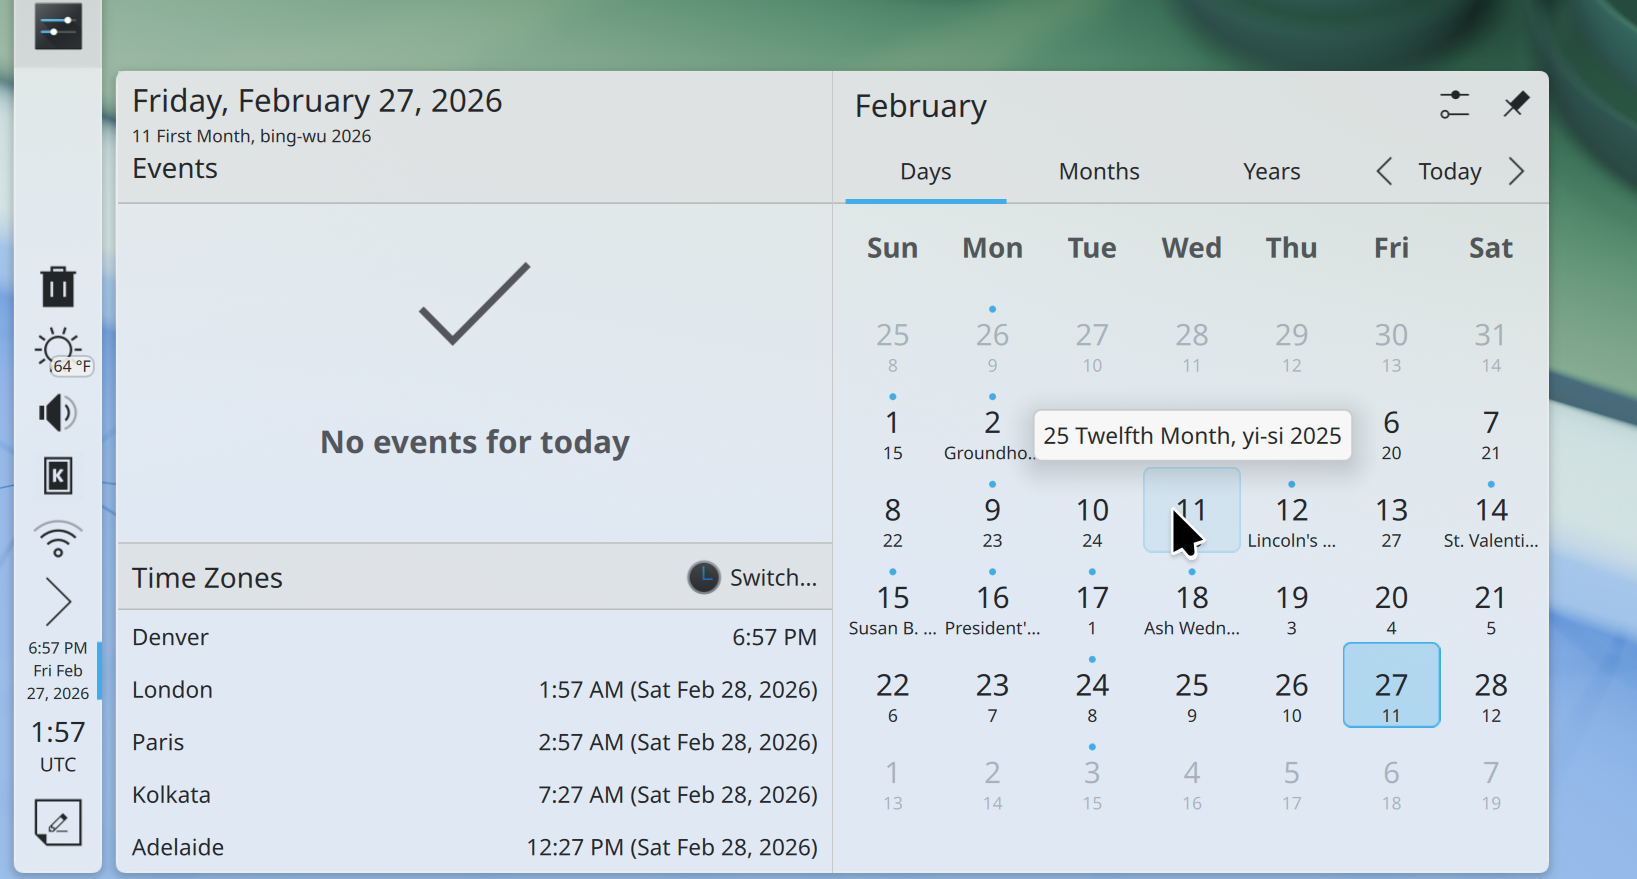This screenshot has width=1637, height=879.
Task: Open the sticky note edit icon
Action: [58, 823]
